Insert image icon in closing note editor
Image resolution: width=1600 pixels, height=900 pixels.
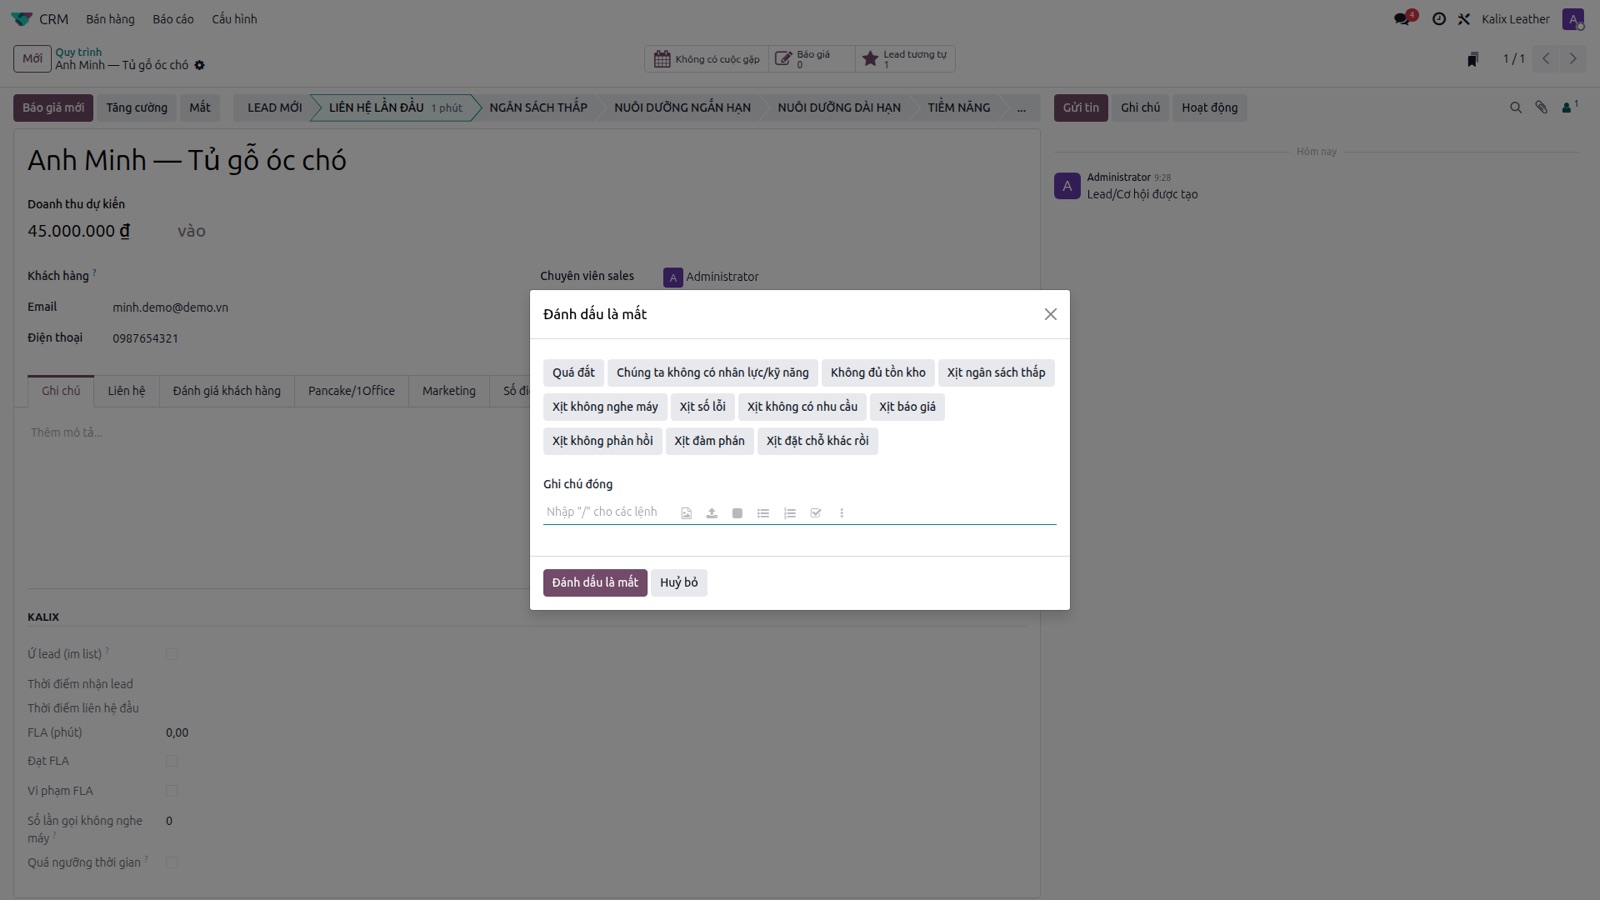point(686,513)
